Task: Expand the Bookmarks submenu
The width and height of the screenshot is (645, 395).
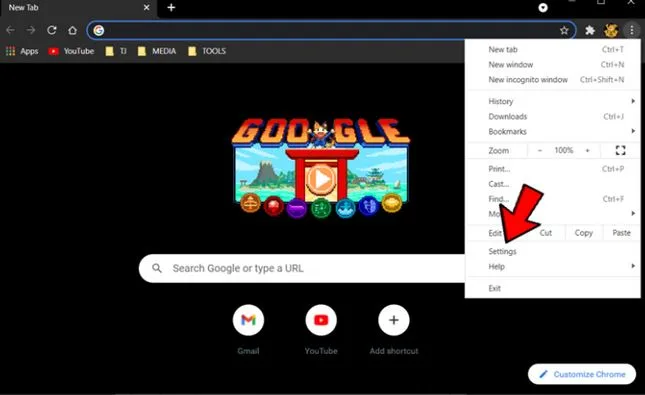Action: click(x=552, y=132)
